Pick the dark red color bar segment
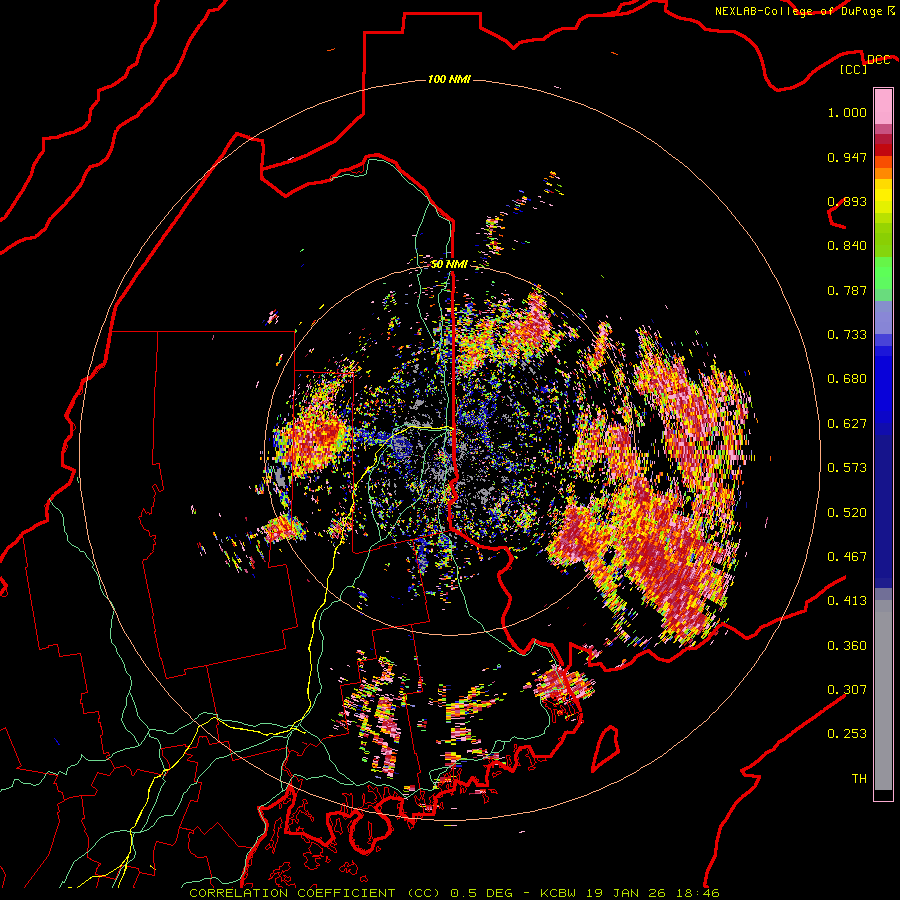Viewport: 900px width, 900px height. tap(883, 150)
